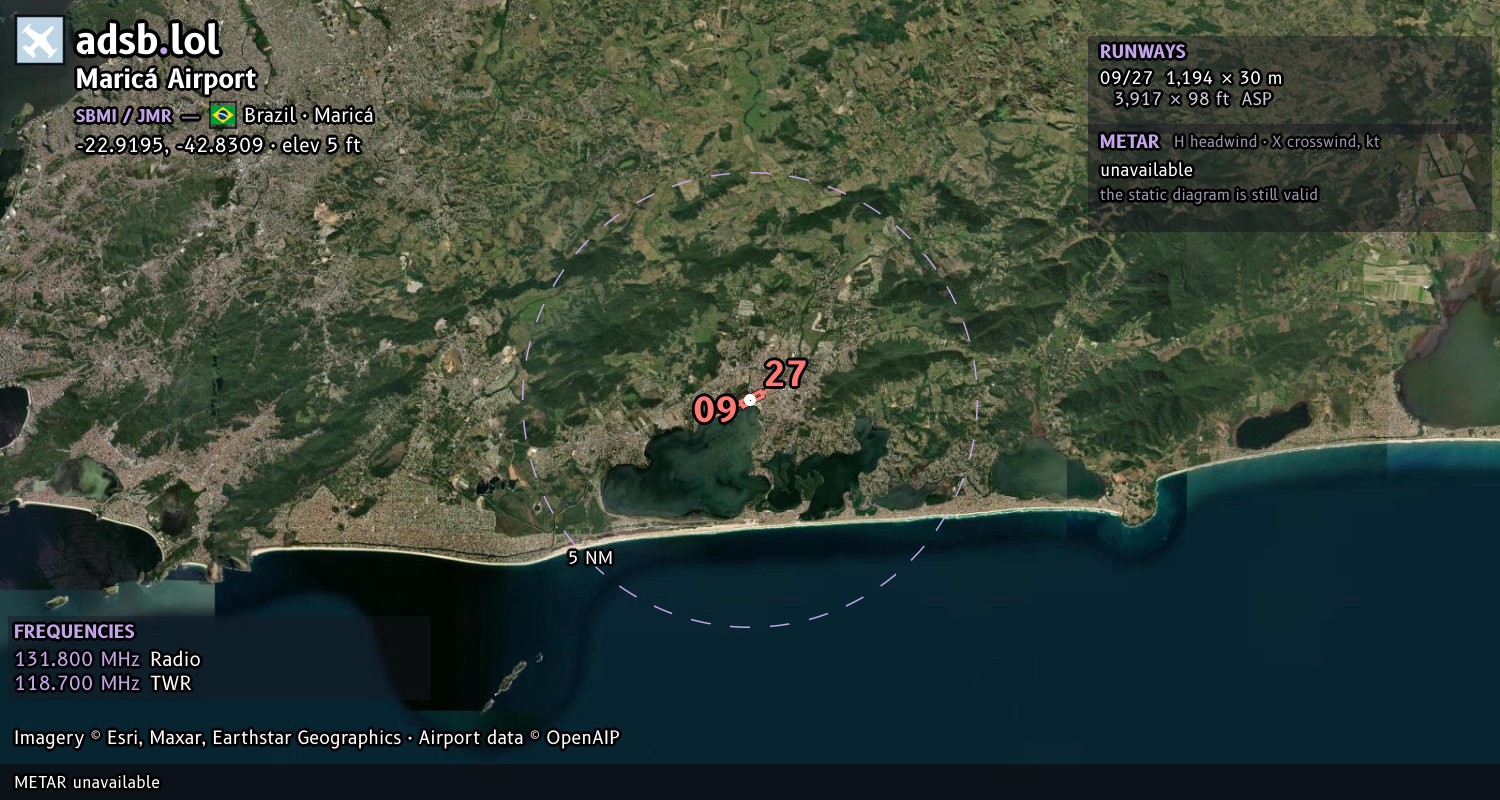Image resolution: width=1500 pixels, height=800 pixels.
Task: Select the SBMI / JMR airport codes
Action: pos(124,115)
